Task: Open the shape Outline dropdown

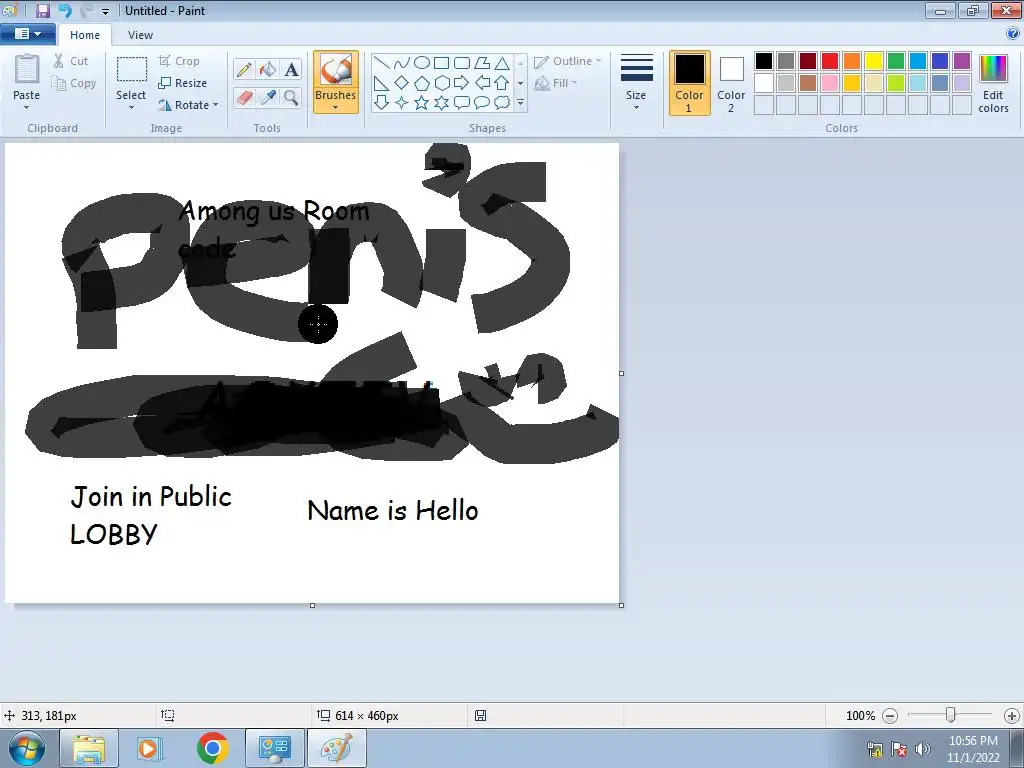Action: pos(568,61)
